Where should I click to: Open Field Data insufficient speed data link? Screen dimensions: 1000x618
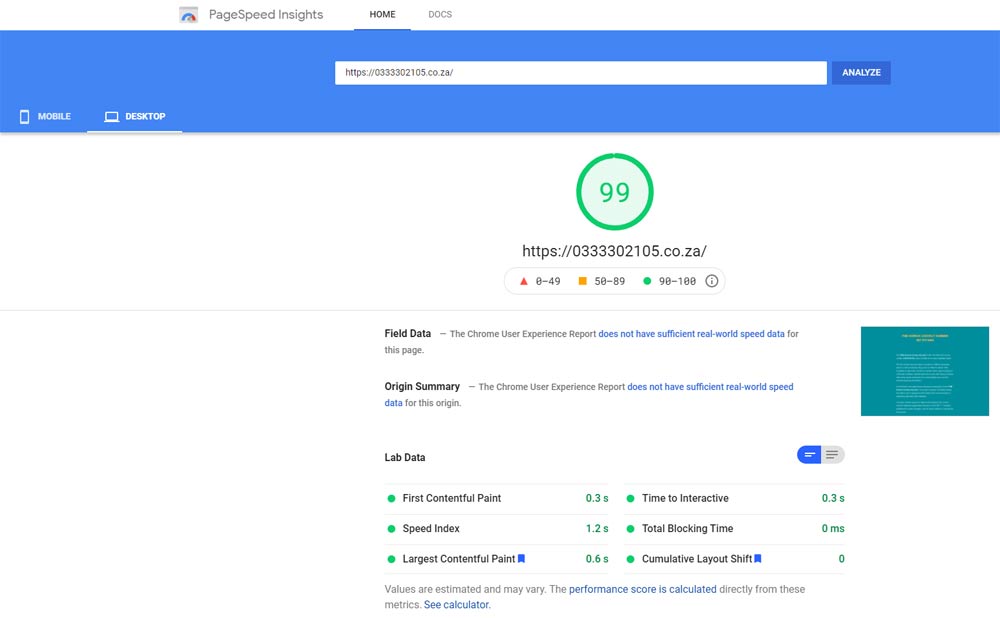[x=691, y=334]
